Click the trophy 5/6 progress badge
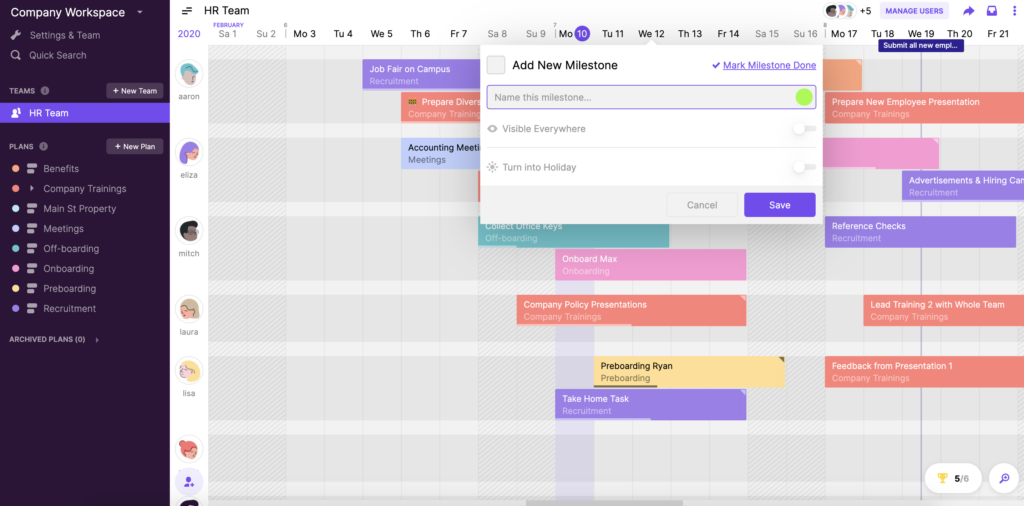The width and height of the screenshot is (1024, 506). (952, 479)
